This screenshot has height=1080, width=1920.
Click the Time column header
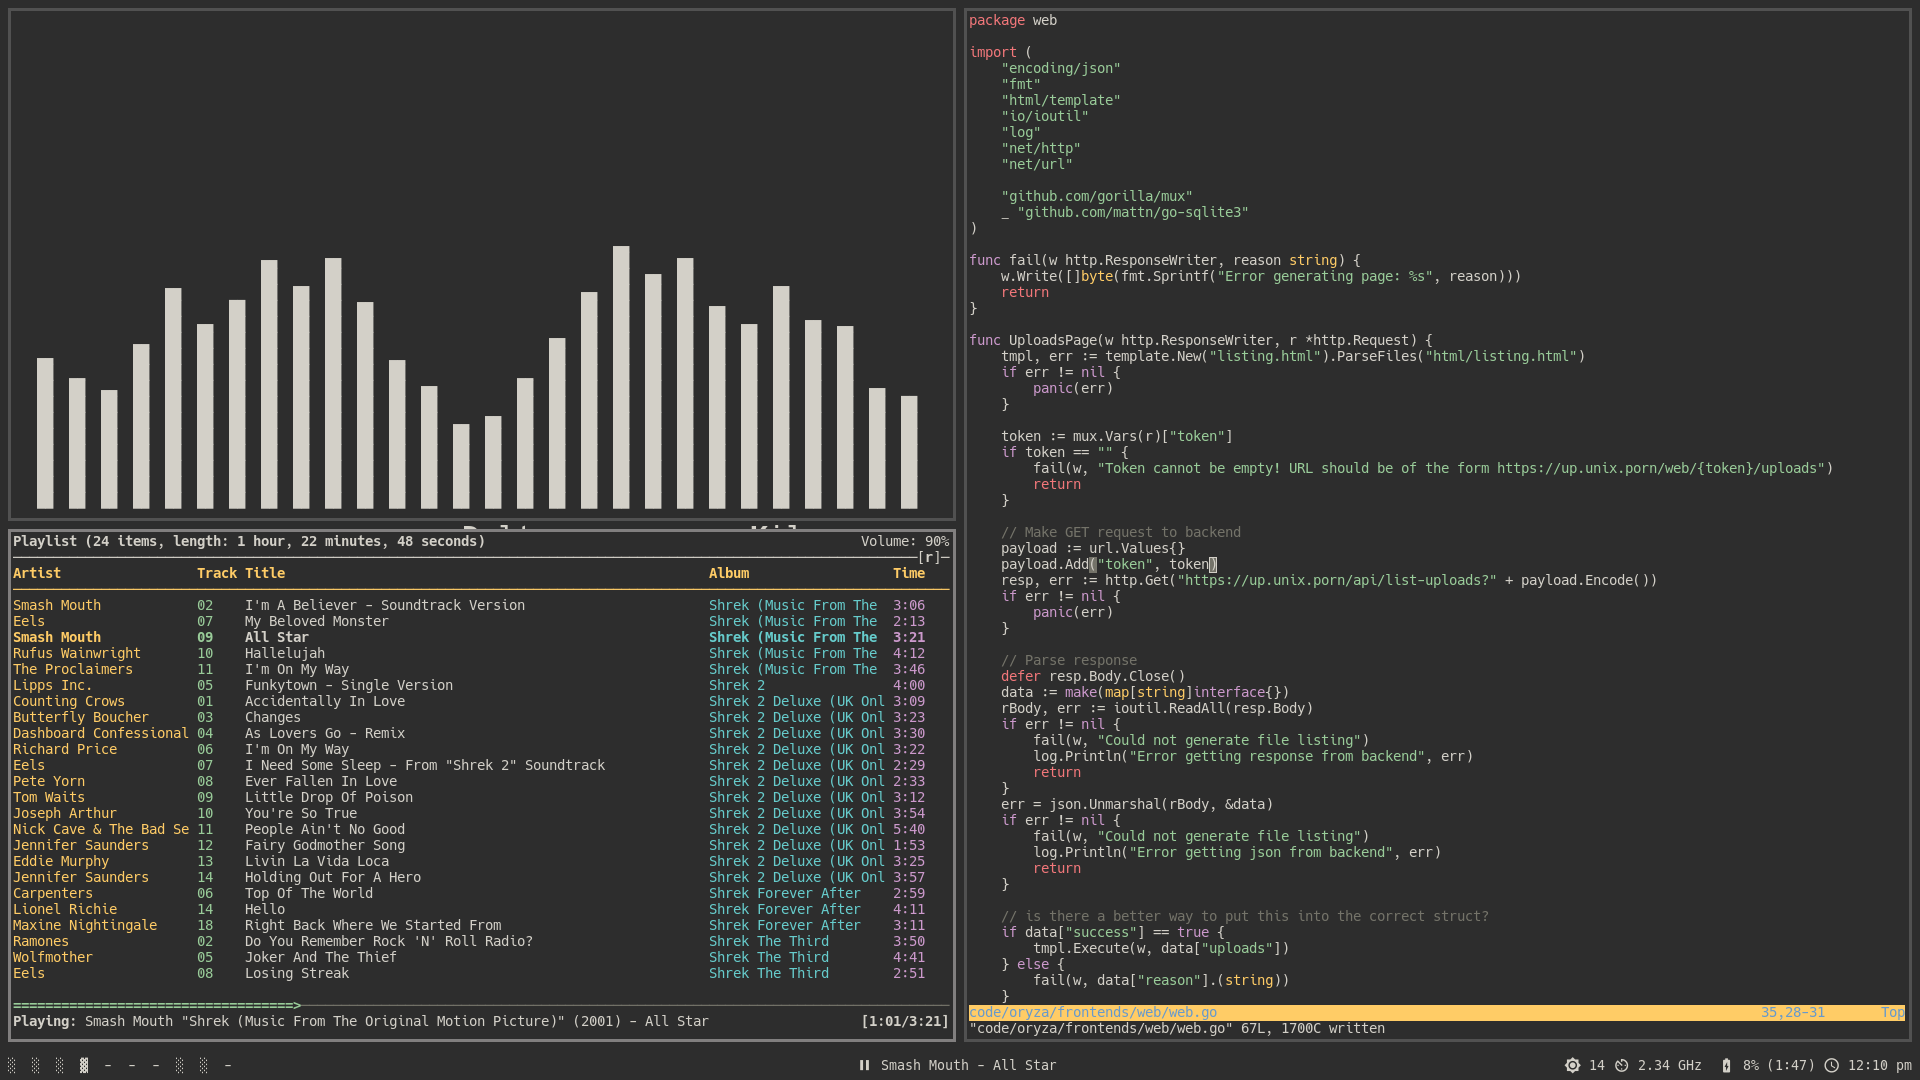click(908, 573)
